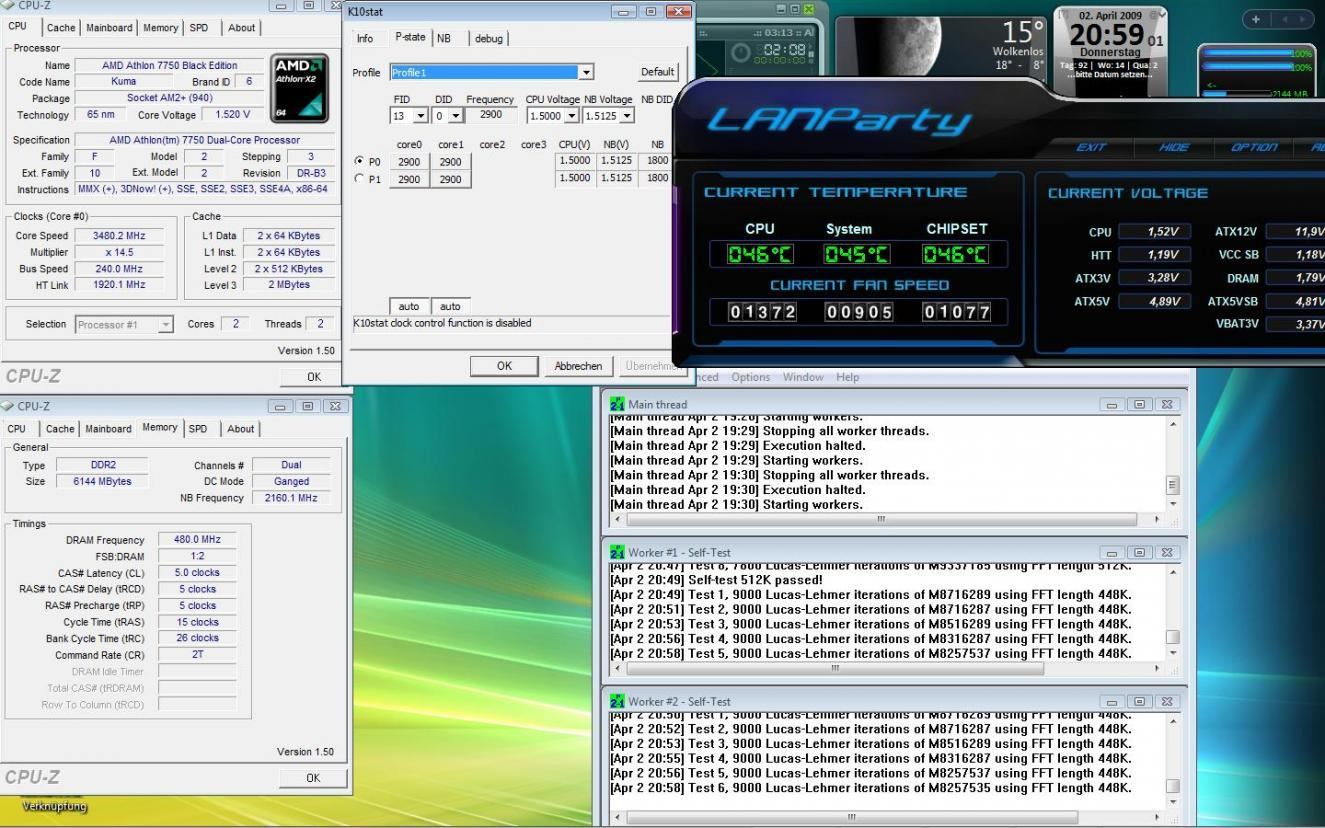Click the CPU-Z icon in the Memory window title bar
This screenshot has width=1325, height=828.
pos(9,406)
